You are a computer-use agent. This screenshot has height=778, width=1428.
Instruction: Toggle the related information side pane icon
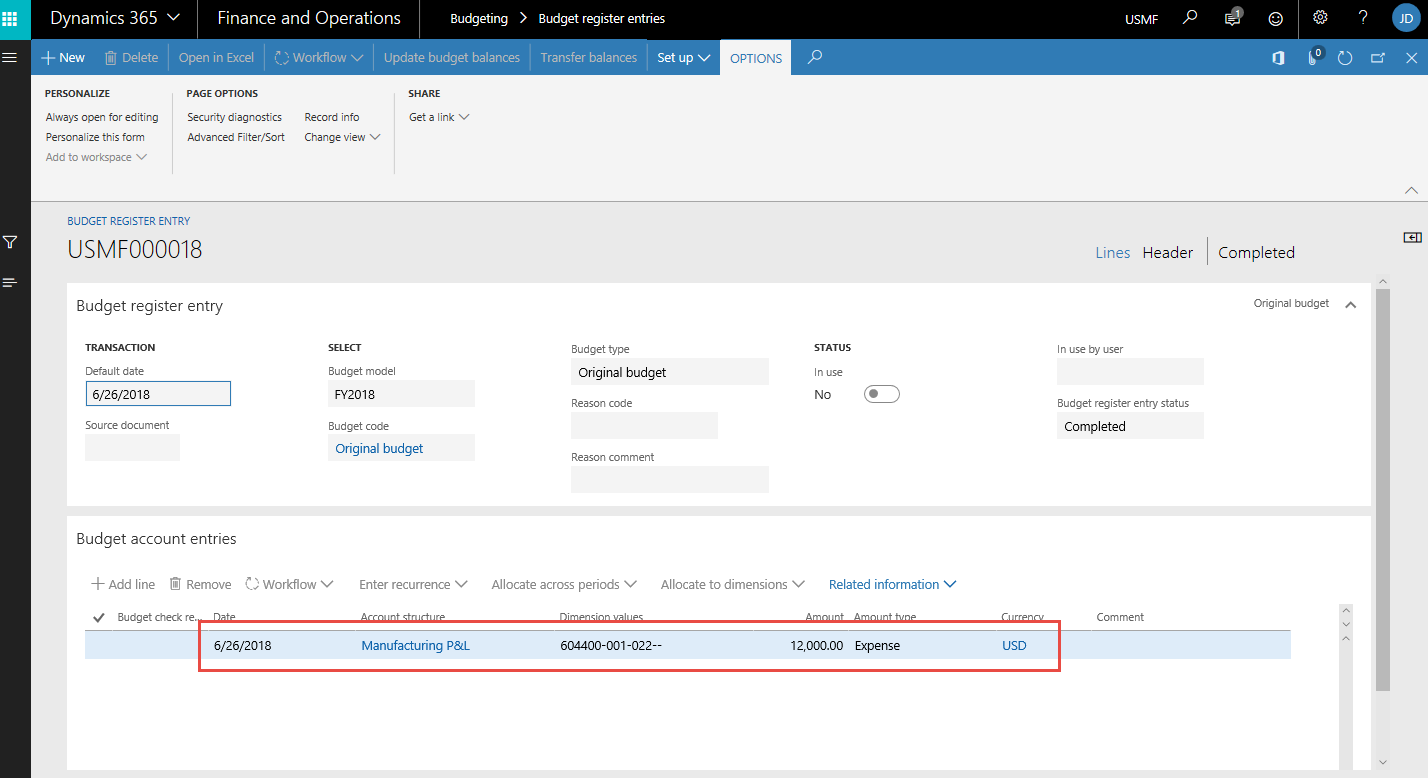pos(1412,237)
